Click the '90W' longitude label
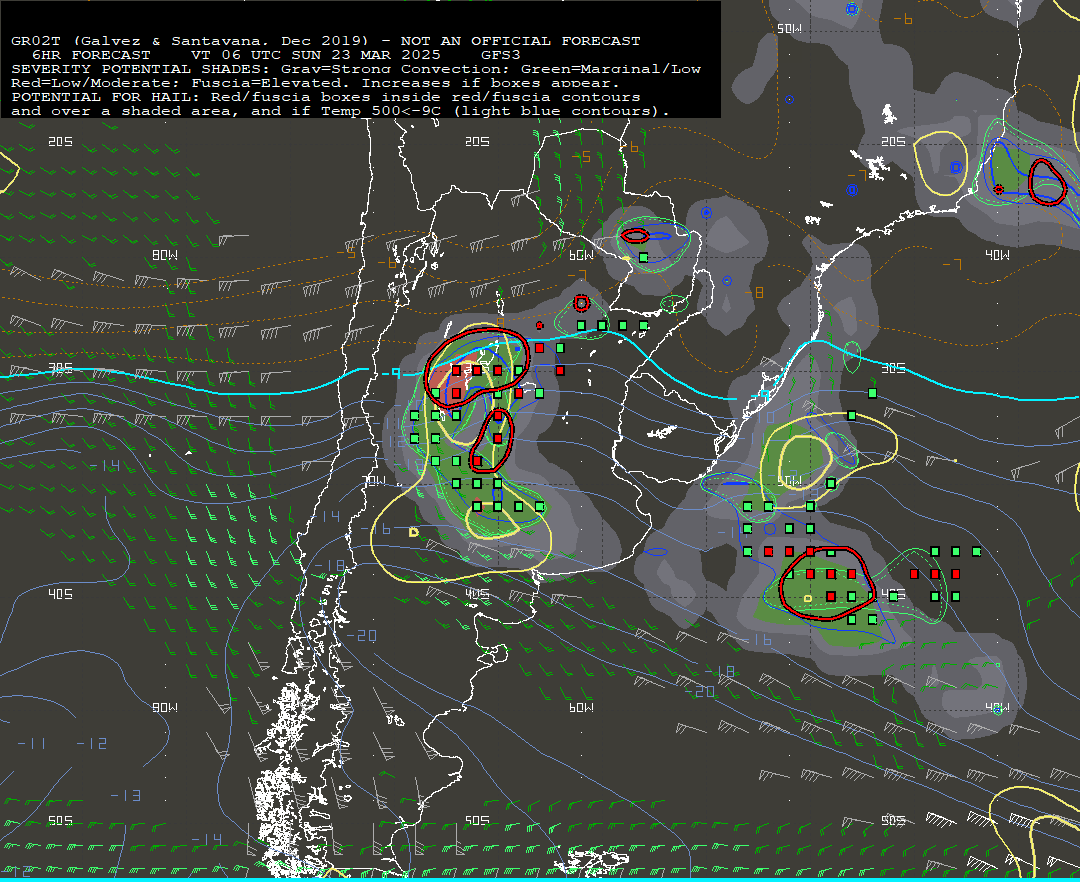The width and height of the screenshot is (1080, 882). point(165,707)
